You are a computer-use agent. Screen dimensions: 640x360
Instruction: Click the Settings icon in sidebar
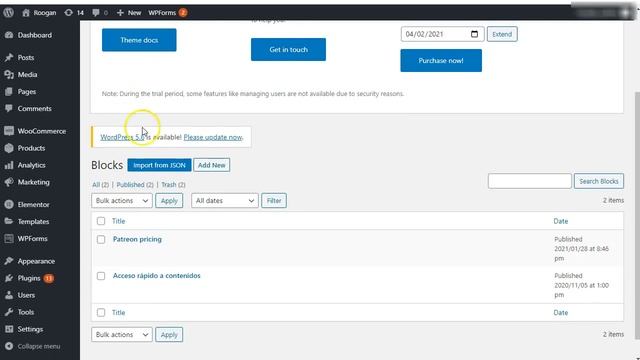pyautogui.click(x=9, y=329)
